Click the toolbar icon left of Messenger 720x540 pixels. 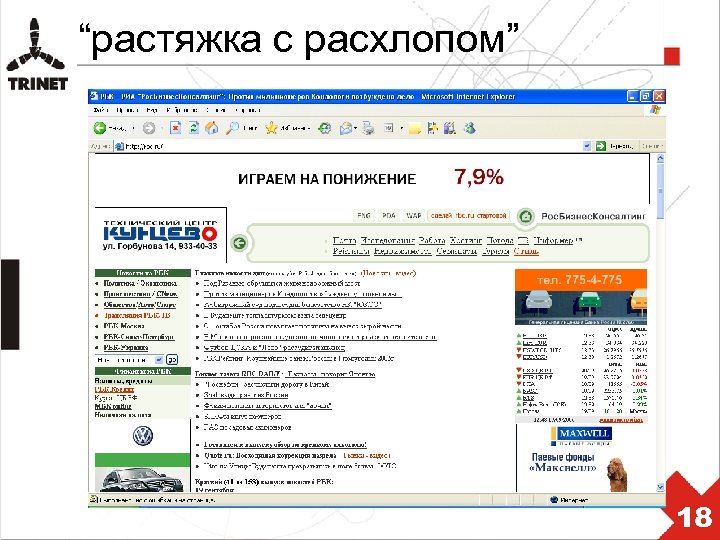point(450,128)
